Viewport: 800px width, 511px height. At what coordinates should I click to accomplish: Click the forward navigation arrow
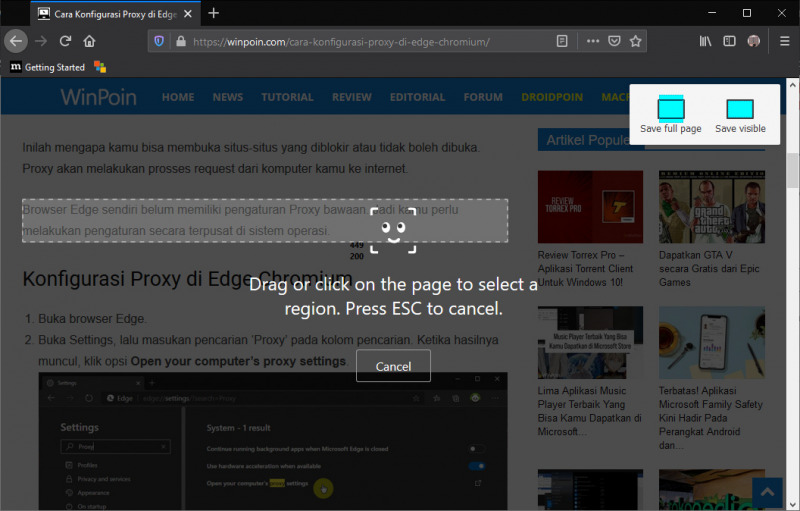coord(41,41)
